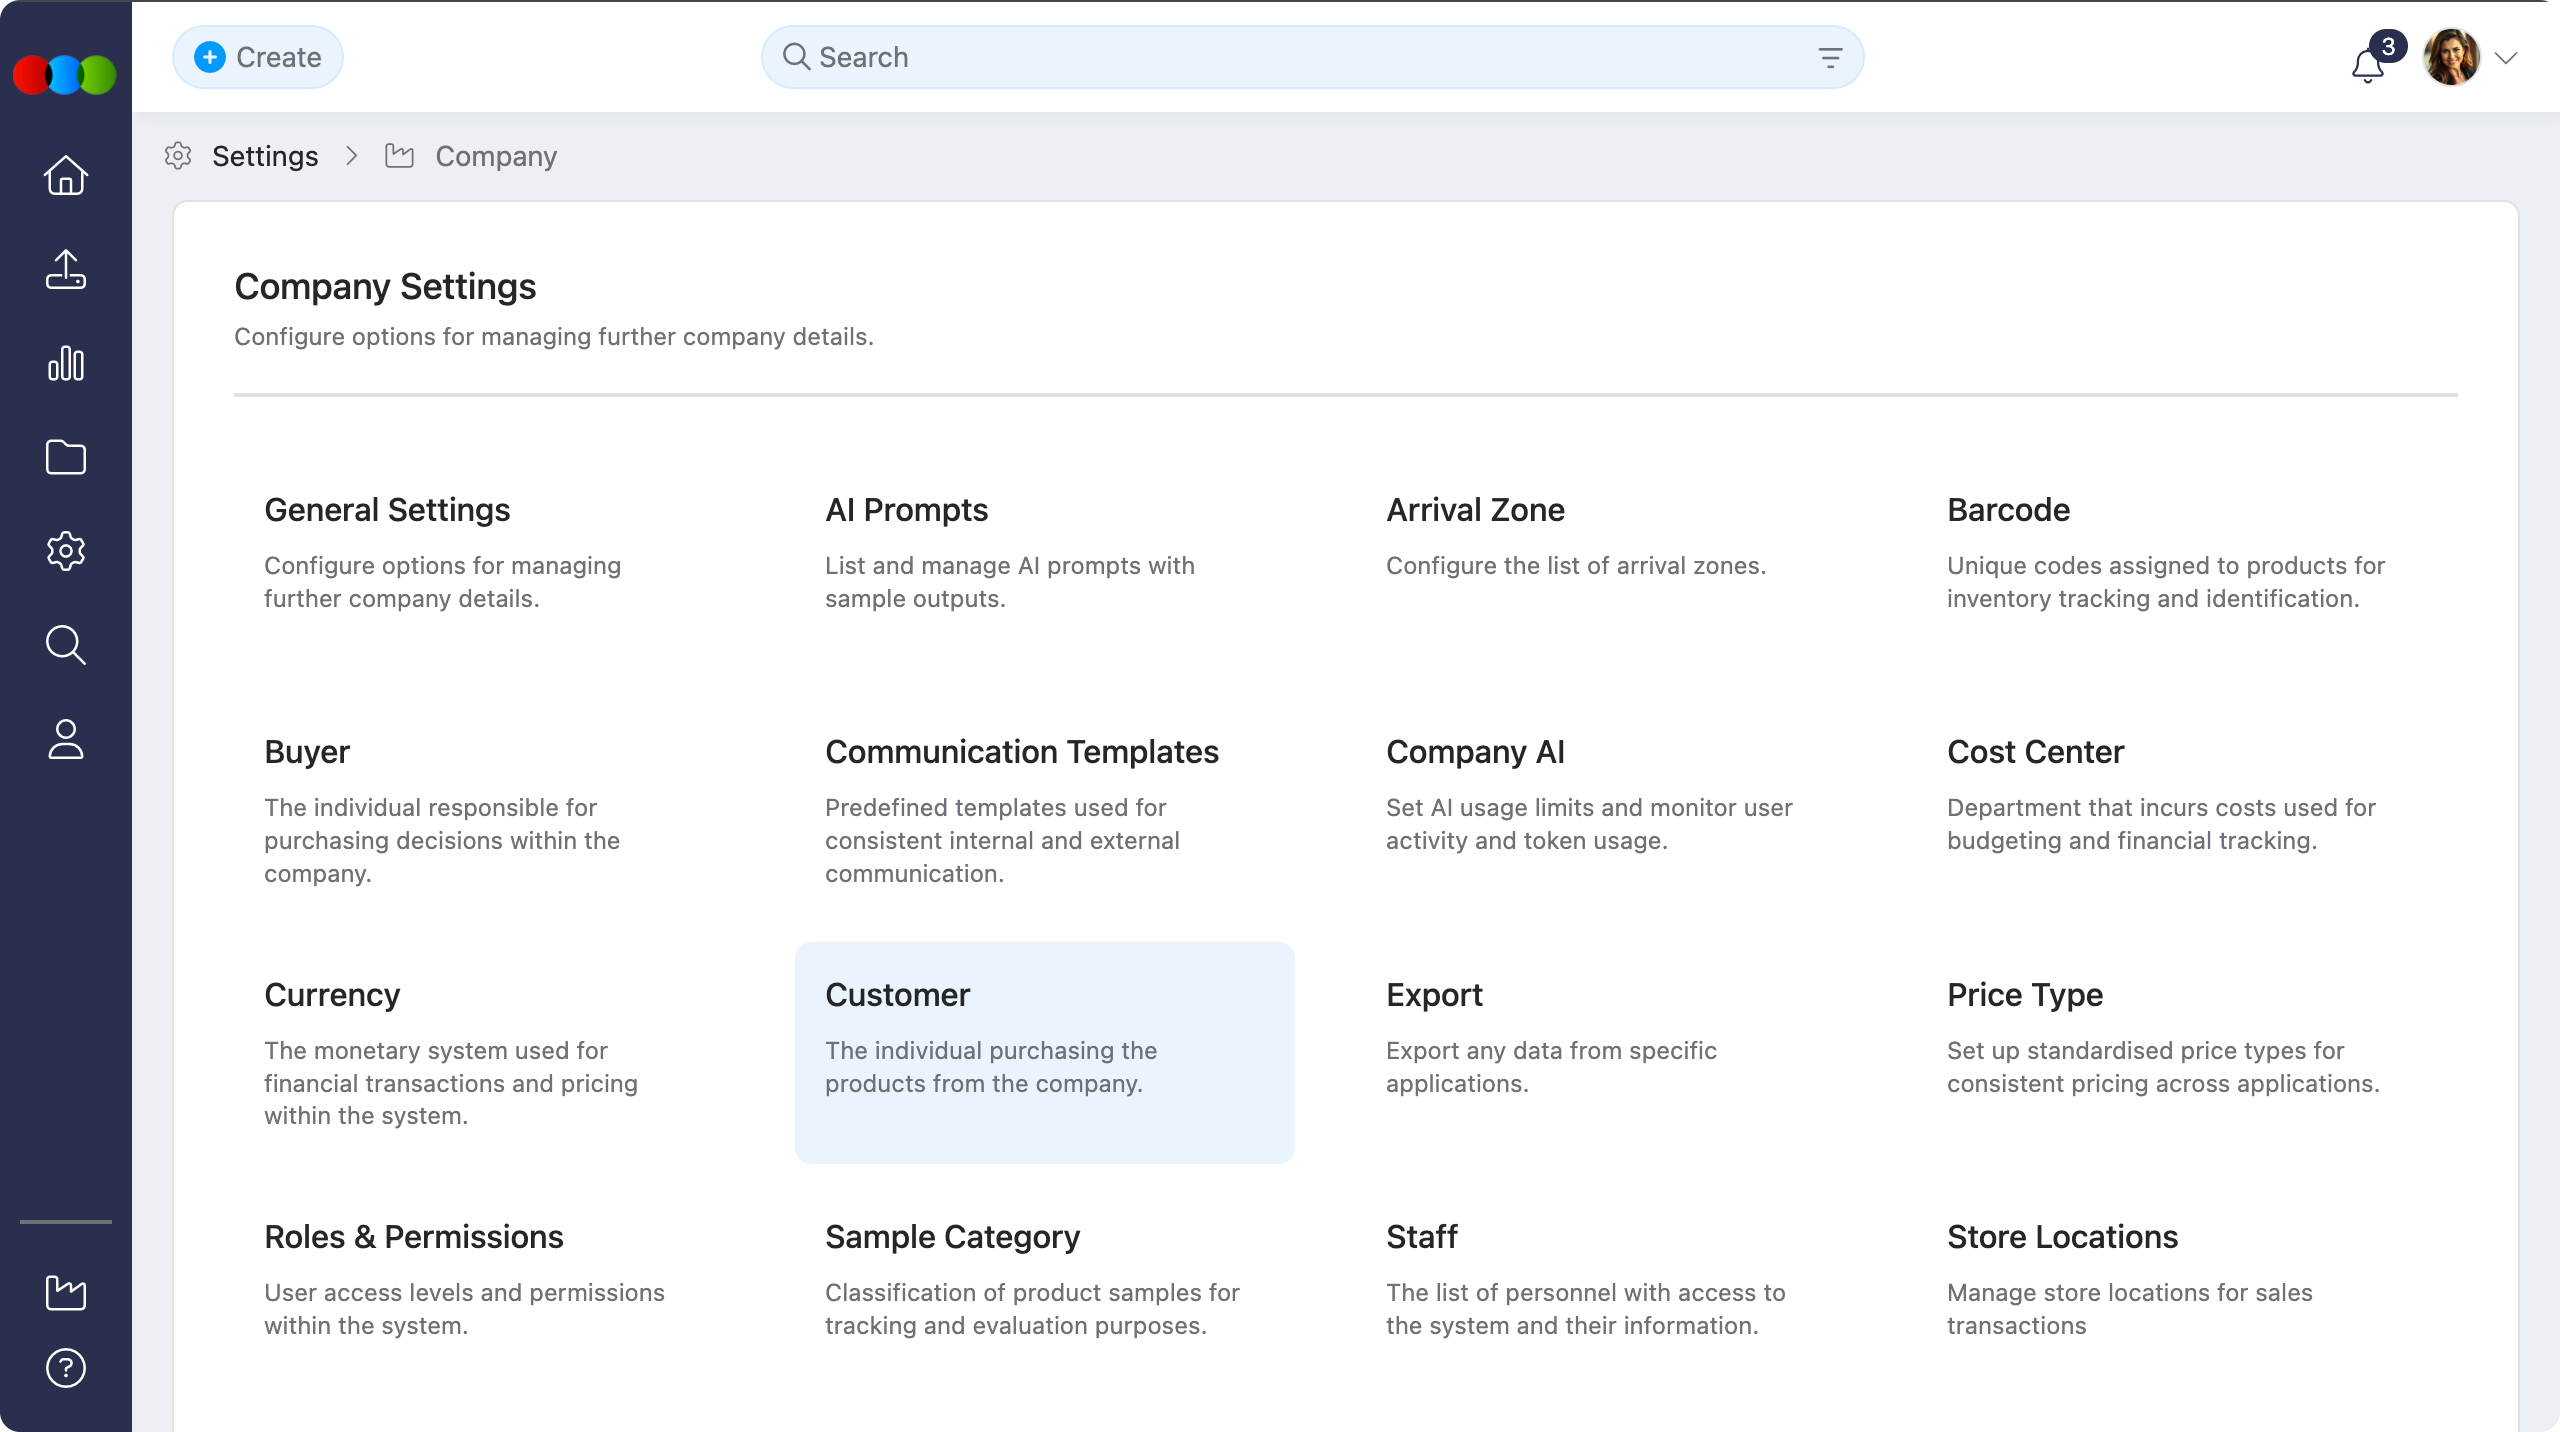Open the Help question-mark icon
Viewport: 2560px width, 1432px height.
(x=64, y=1368)
